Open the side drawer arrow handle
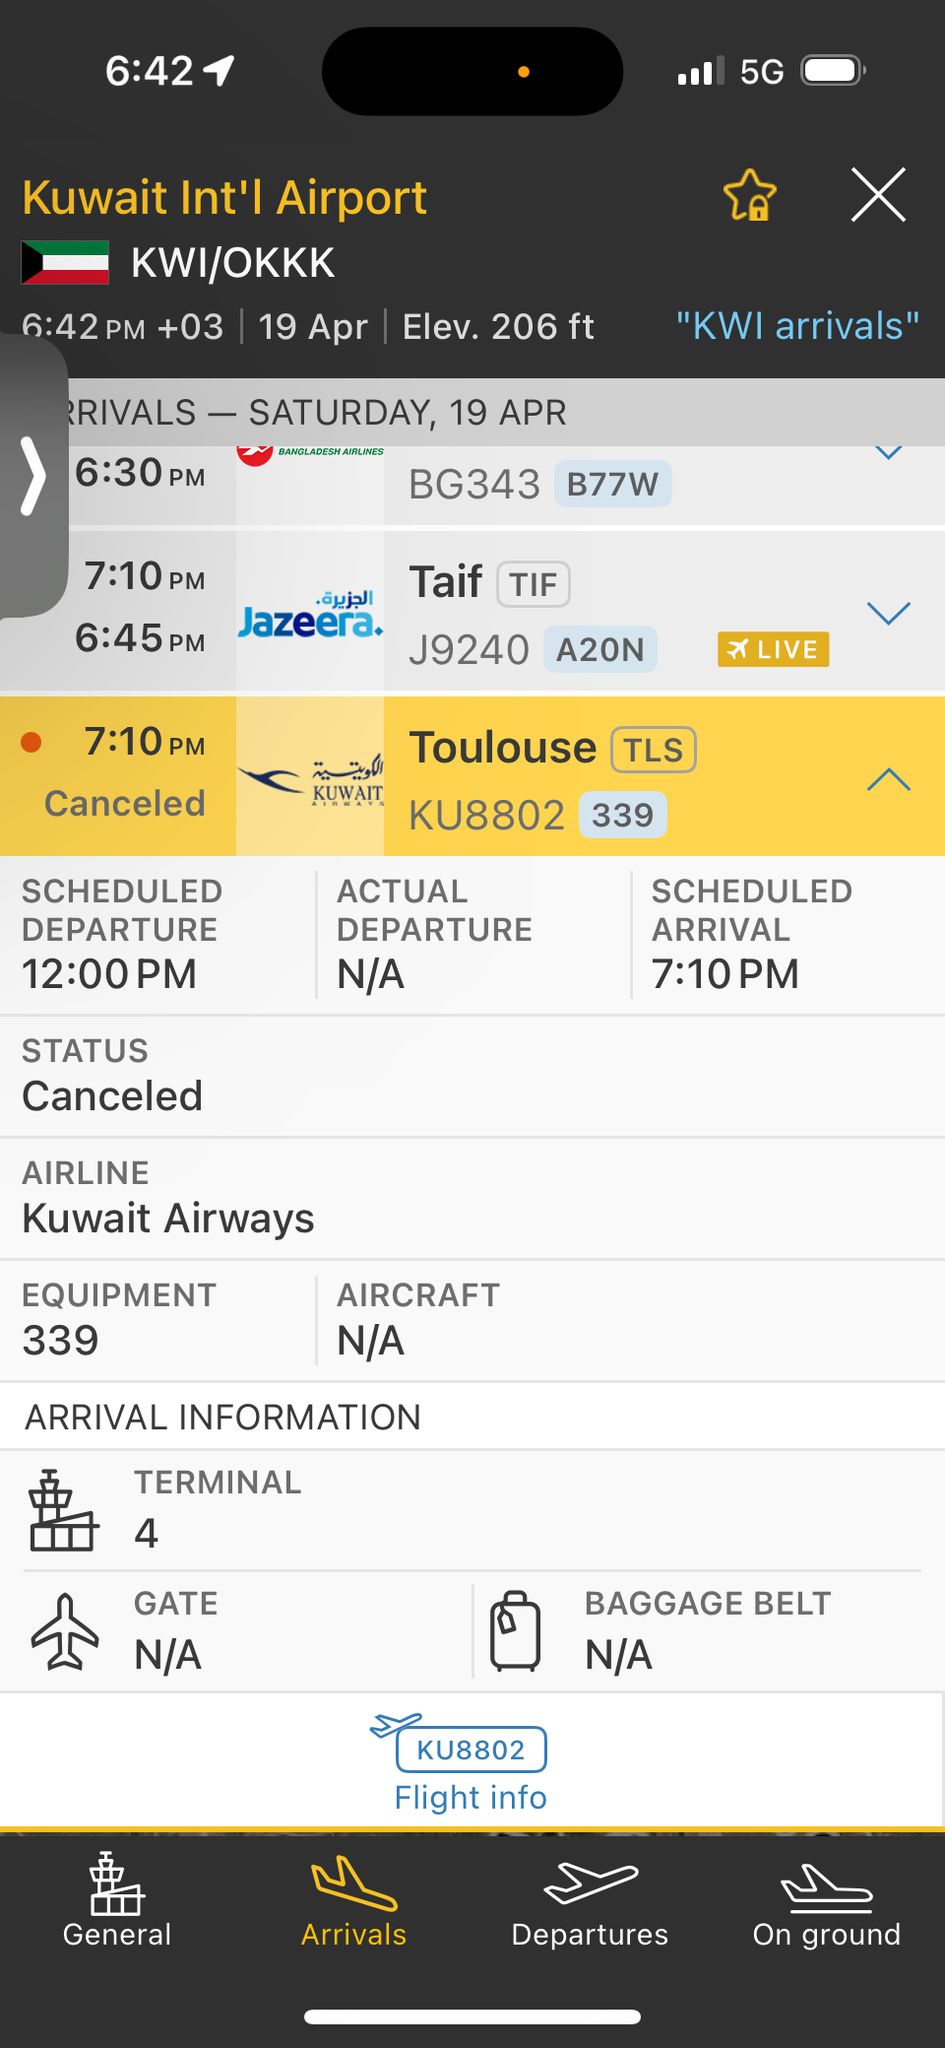Viewport: 945px width, 2048px height. point(34,478)
